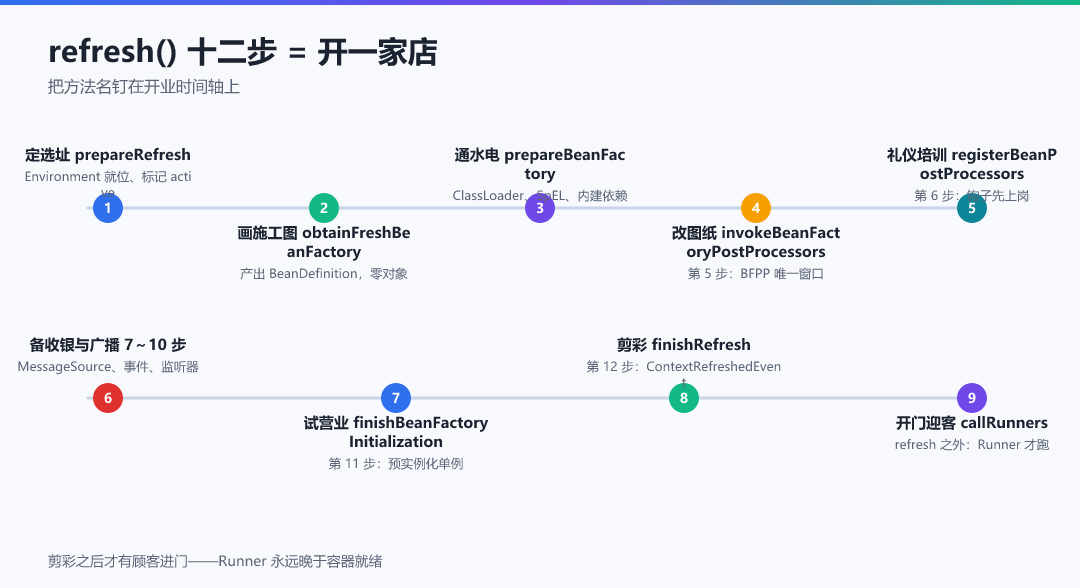Screen dimensions: 1080x588
Task: Select text 'refresh 之外：Runner 才跑'
Action: click(x=972, y=445)
